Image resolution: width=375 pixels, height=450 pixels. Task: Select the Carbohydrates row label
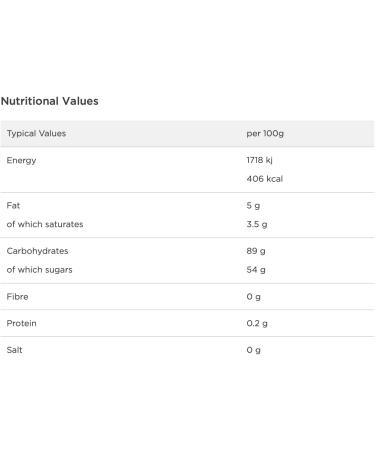pos(37,251)
